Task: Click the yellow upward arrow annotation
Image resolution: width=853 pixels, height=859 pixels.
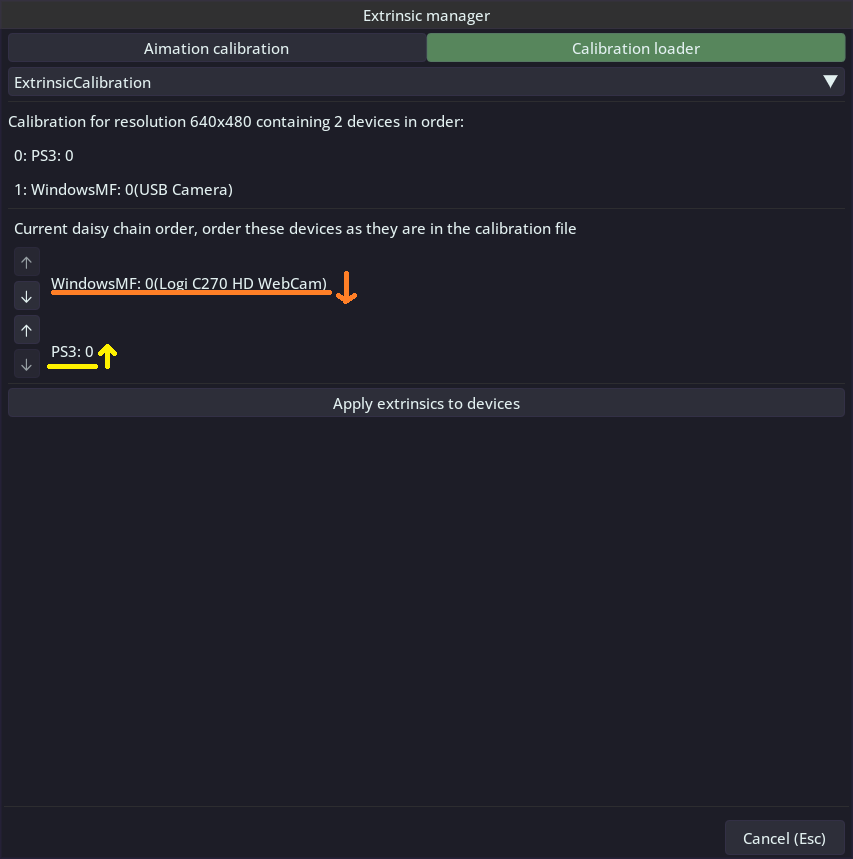Action: click(108, 353)
